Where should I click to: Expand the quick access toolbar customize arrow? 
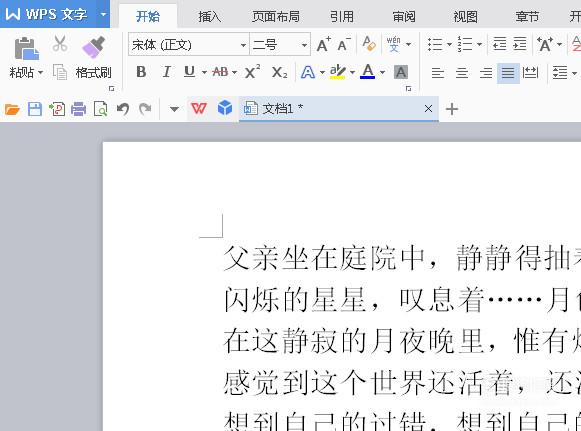coord(174,109)
